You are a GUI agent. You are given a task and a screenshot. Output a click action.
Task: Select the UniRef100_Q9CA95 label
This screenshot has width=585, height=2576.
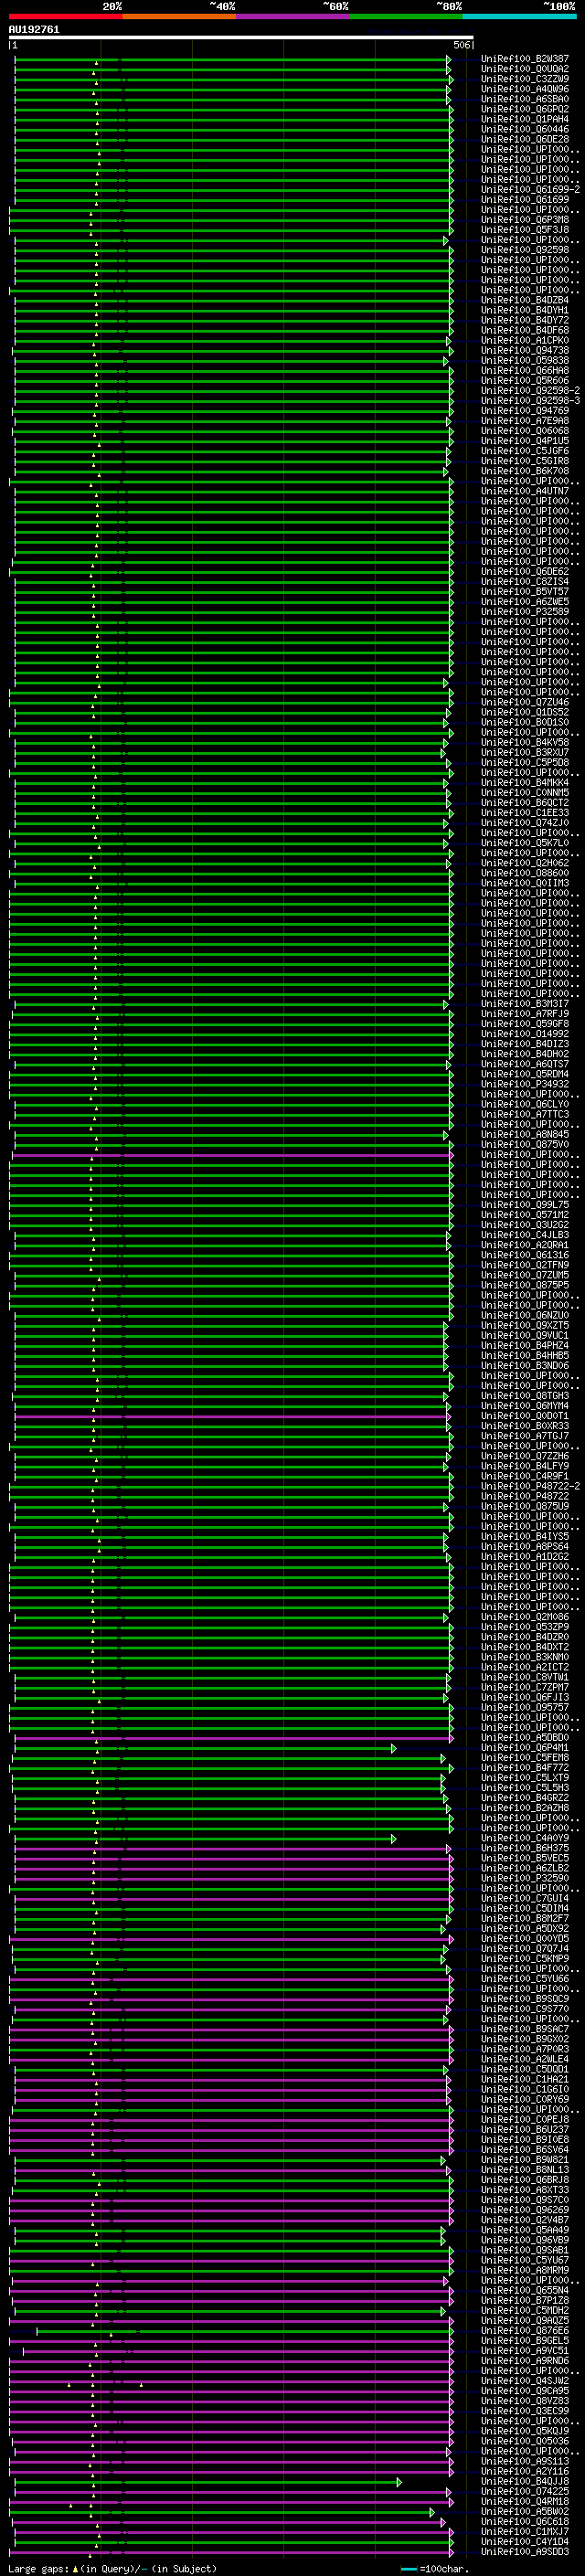(525, 2390)
